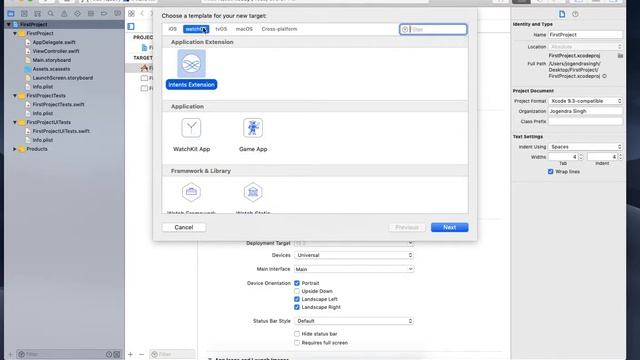Open the Issue navigator warning icon
The width and height of the screenshot is (640, 360).
[x=64, y=13]
